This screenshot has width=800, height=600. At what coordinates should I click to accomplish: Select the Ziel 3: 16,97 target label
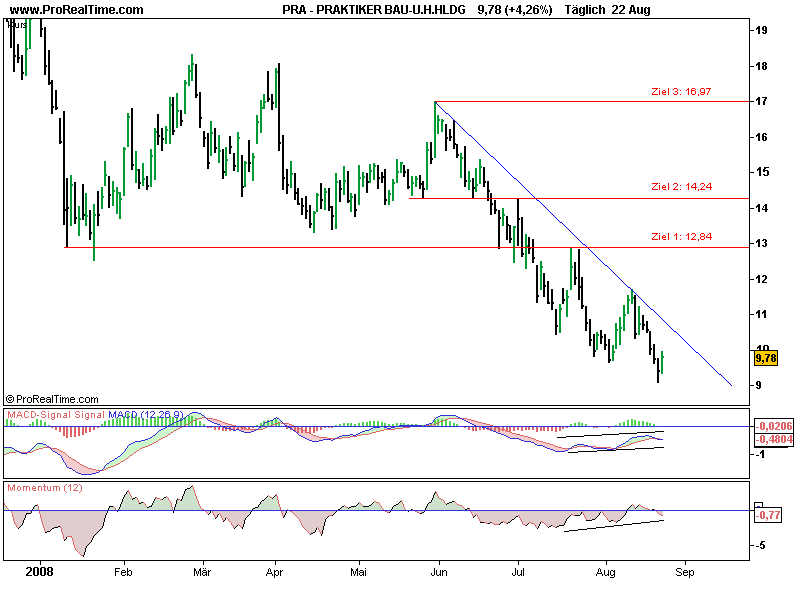tap(683, 91)
